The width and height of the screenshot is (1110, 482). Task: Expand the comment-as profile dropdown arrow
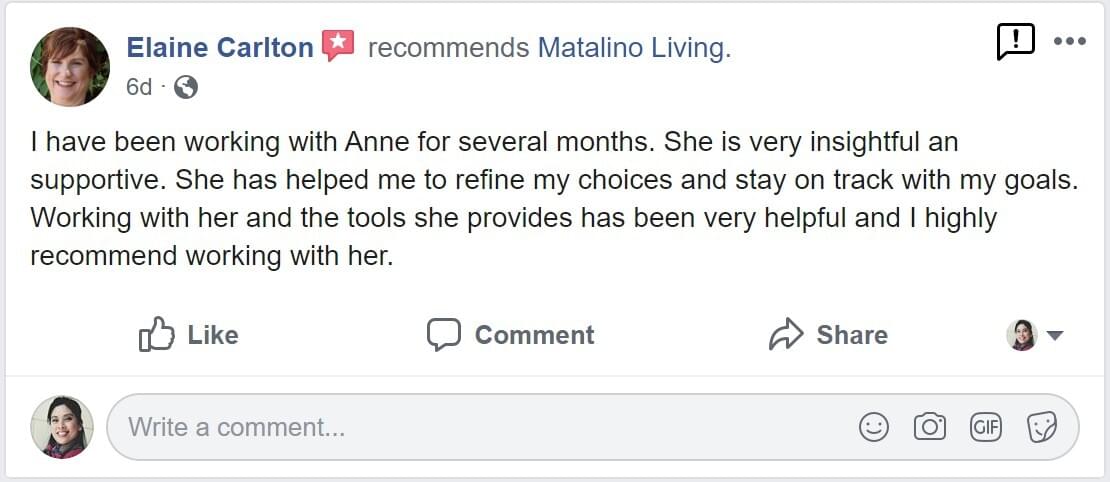coord(1054,336)
